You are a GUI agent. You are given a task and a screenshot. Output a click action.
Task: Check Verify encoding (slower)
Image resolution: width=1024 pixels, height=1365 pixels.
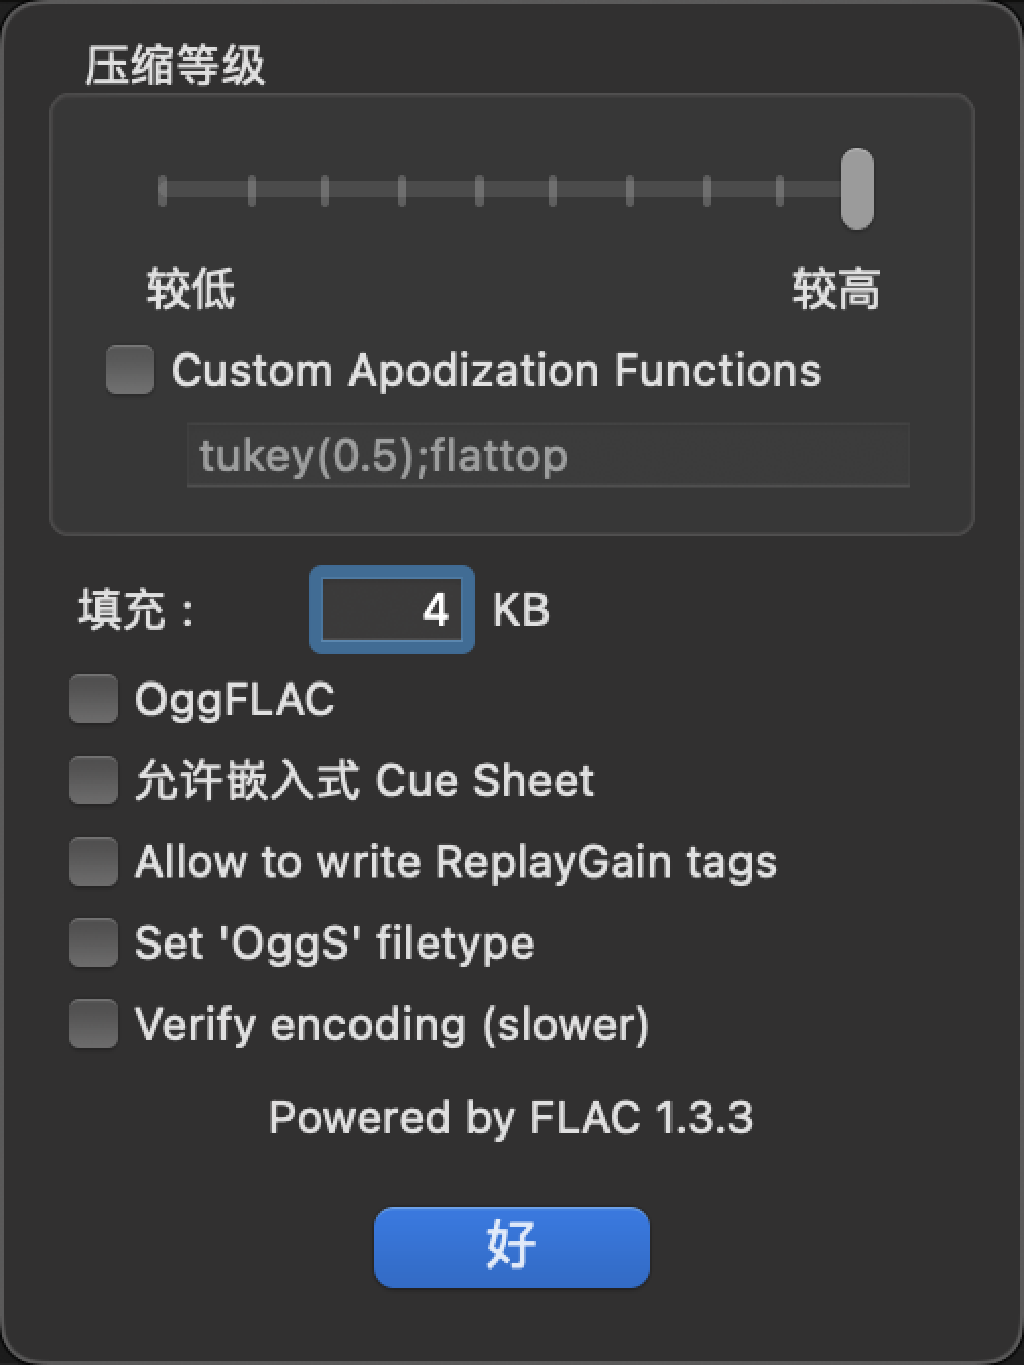(x=92, y=1023)
